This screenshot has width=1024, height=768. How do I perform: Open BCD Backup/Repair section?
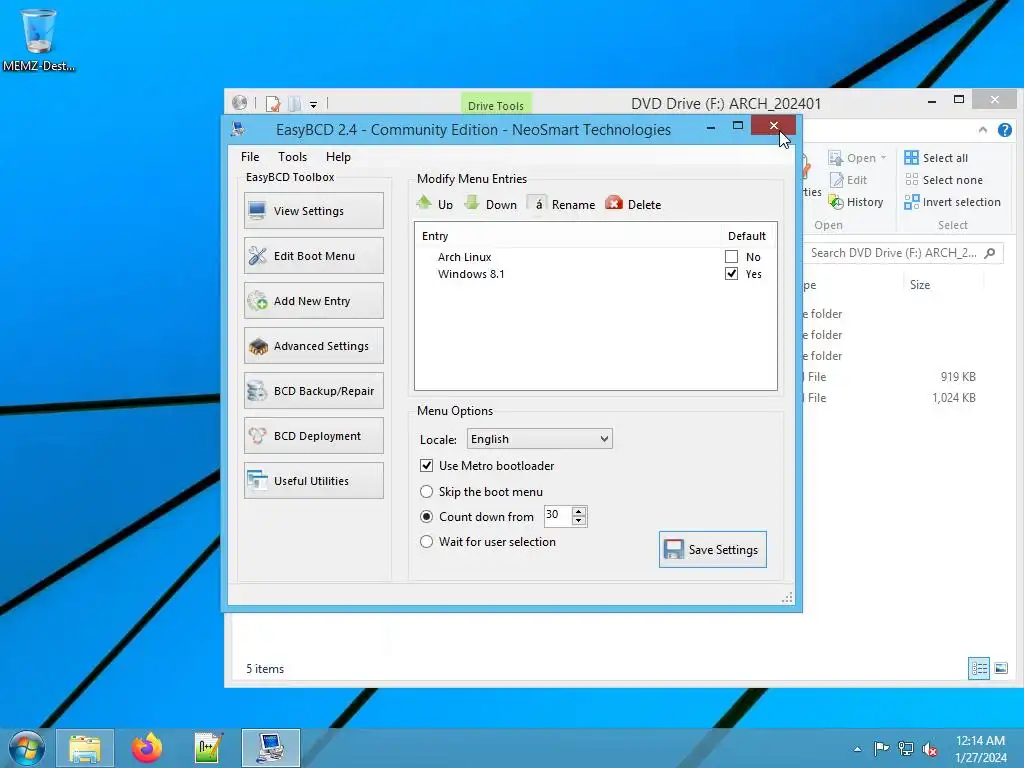tap(313, 391)
